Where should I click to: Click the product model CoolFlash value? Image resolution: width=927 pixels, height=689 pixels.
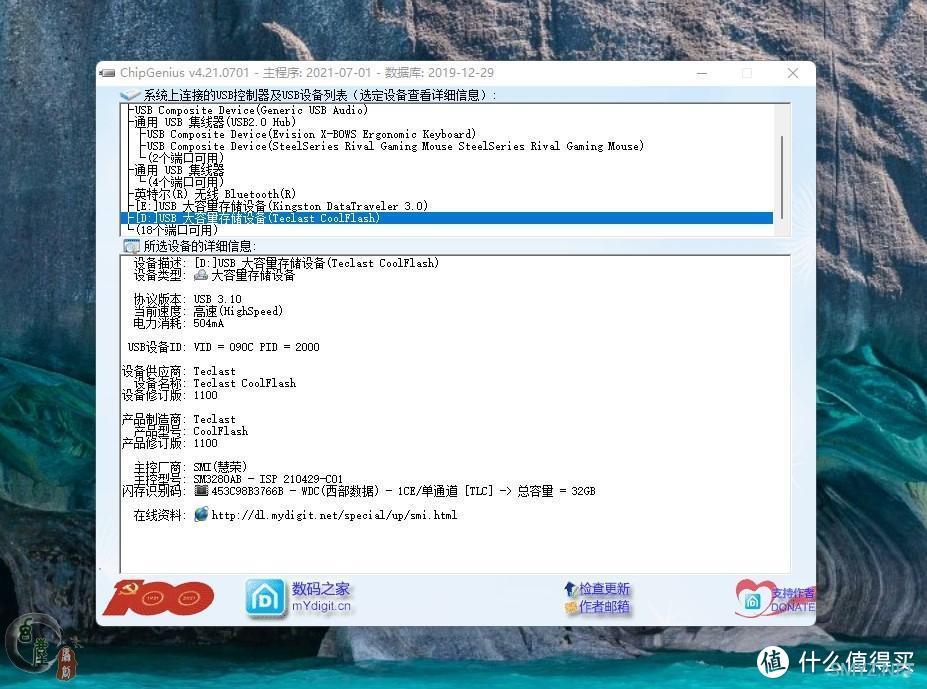pos(220,431)
